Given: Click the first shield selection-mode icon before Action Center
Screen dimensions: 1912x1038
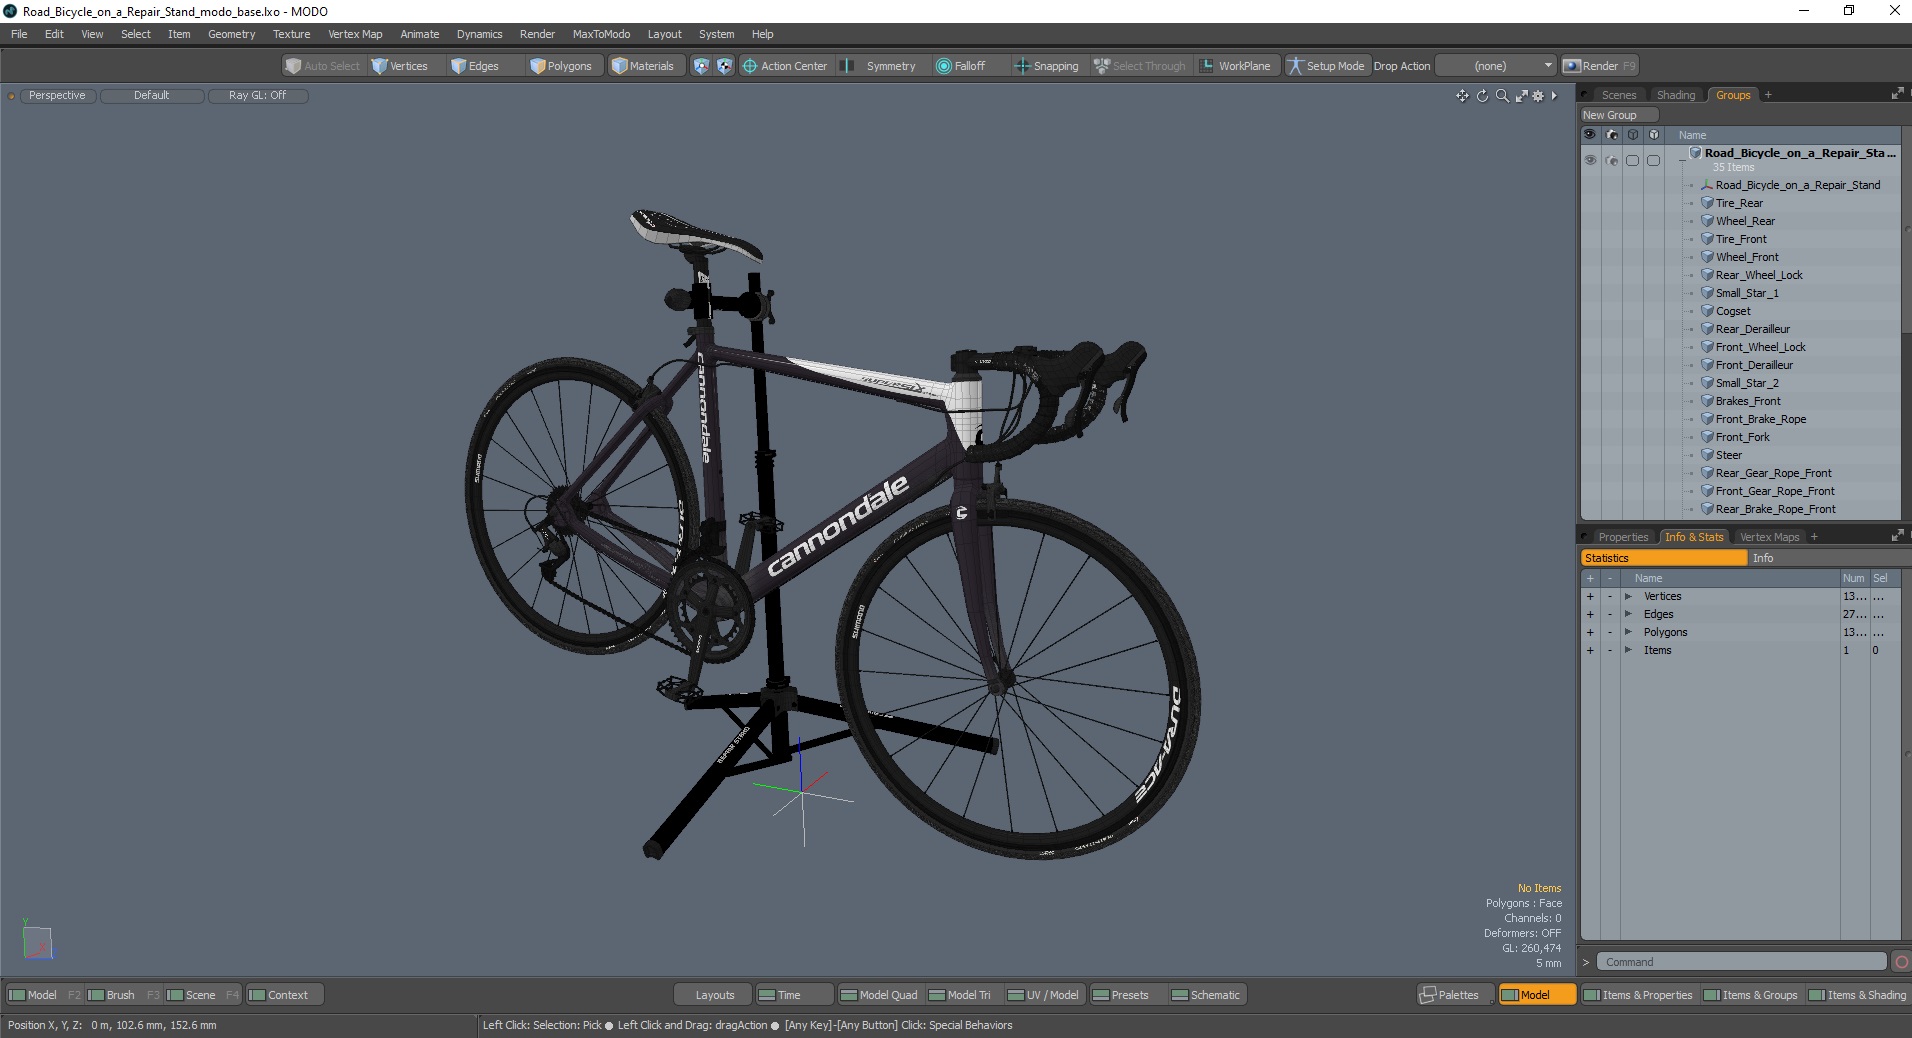Looking at the screenshot, I should click(x=701, y=66).
